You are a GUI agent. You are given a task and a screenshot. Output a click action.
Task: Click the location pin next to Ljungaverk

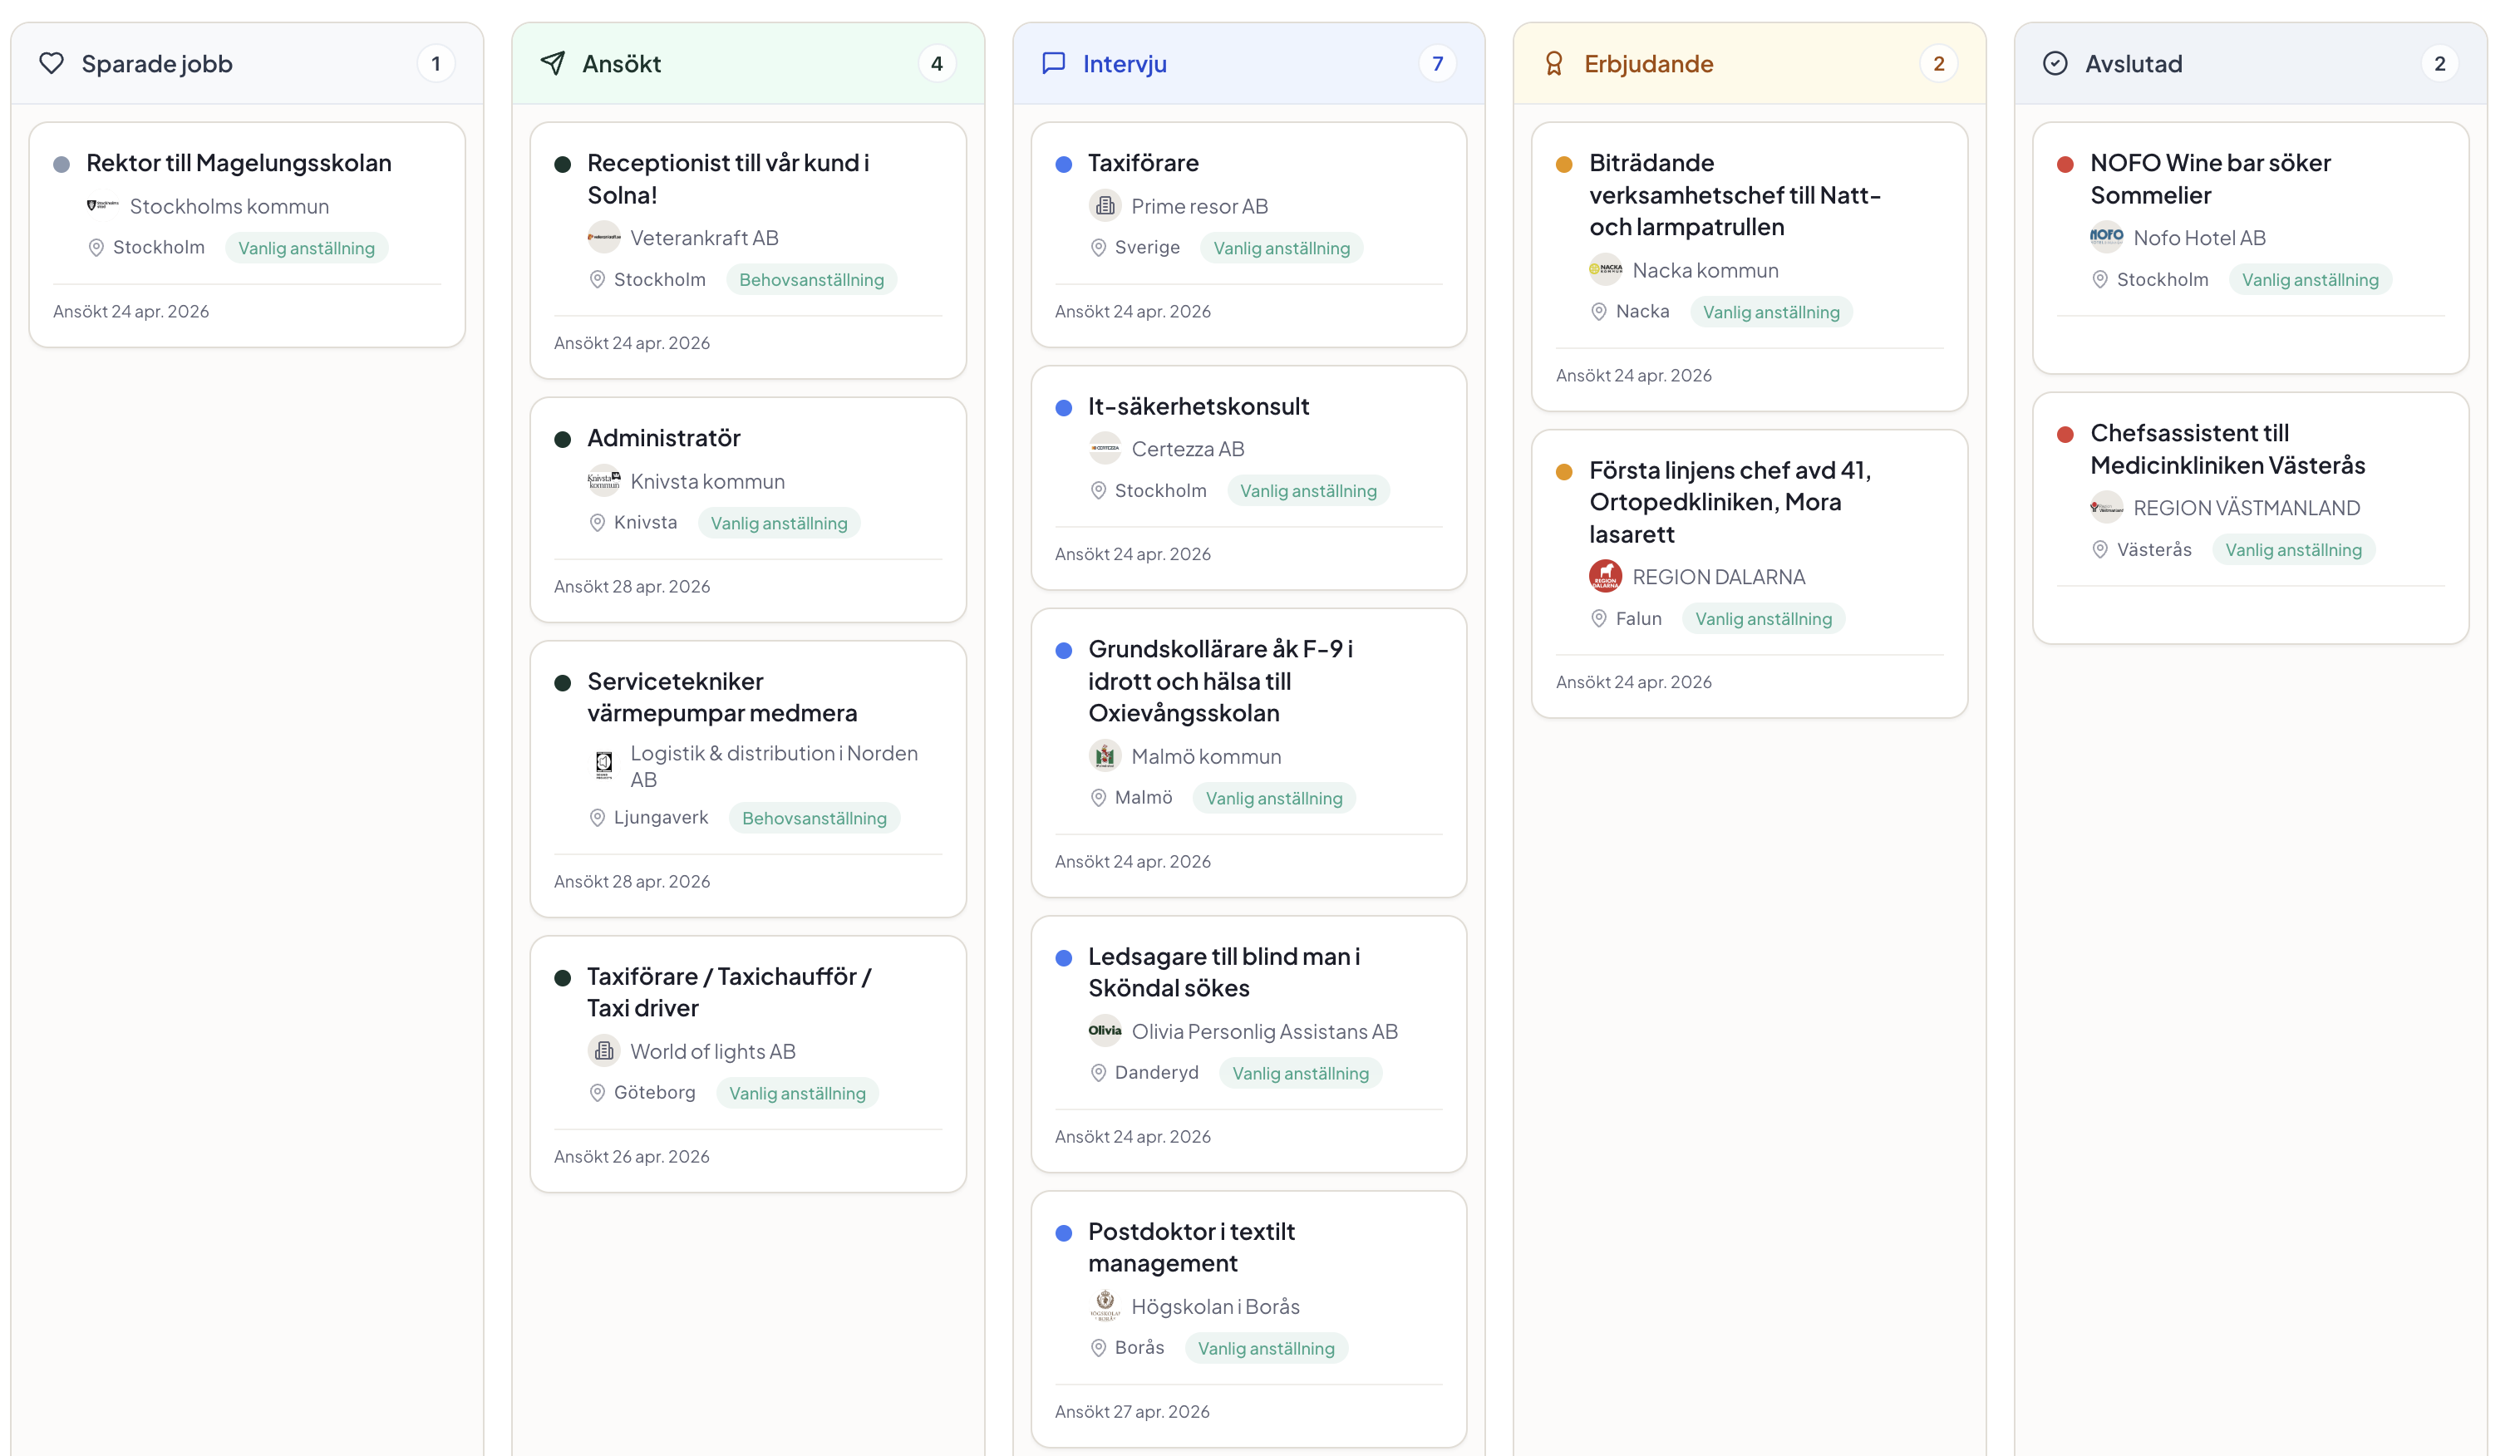(597, 818)
